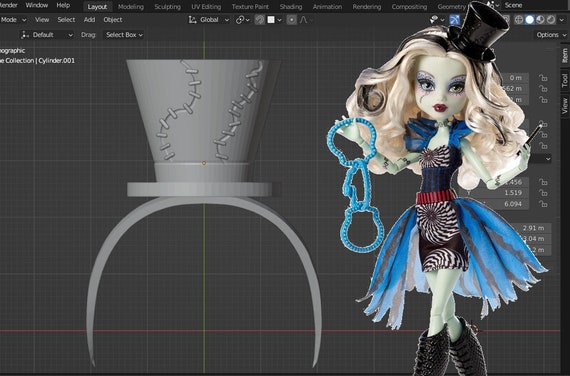570x376 pixels.
Task: Open the Default orientation dropdown
Action: coord(47,35)
